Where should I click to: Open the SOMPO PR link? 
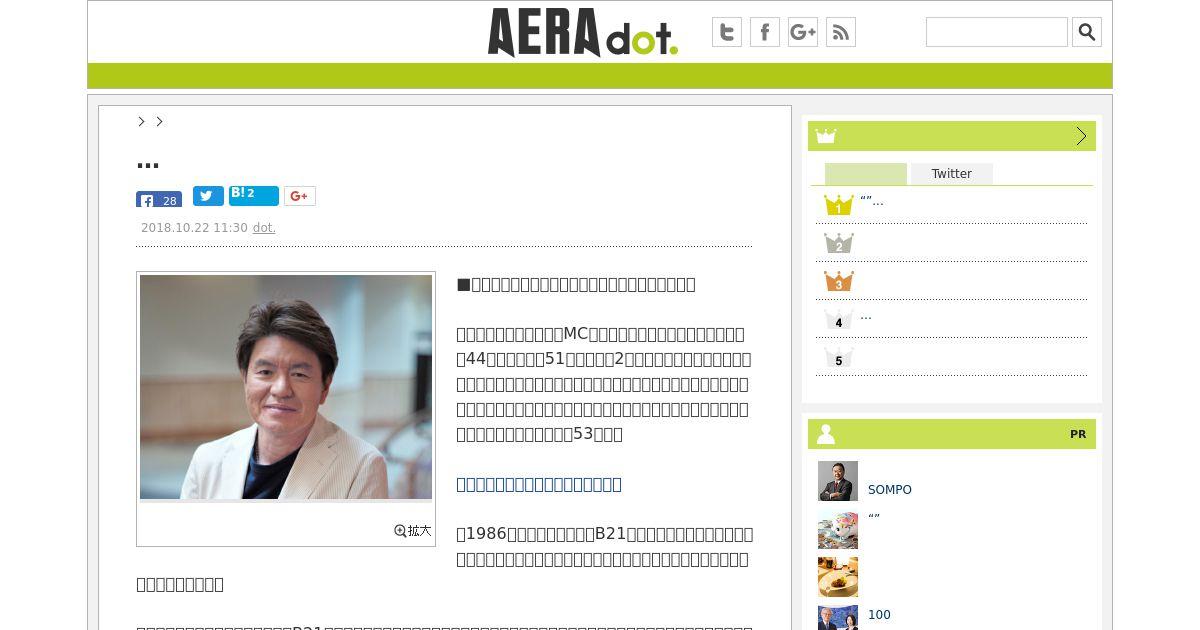point(890,490)
